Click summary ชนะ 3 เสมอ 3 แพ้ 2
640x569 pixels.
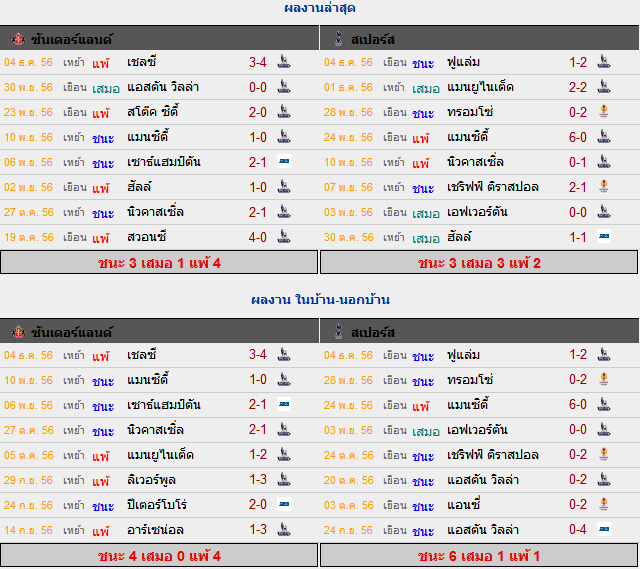coord(479,262)
